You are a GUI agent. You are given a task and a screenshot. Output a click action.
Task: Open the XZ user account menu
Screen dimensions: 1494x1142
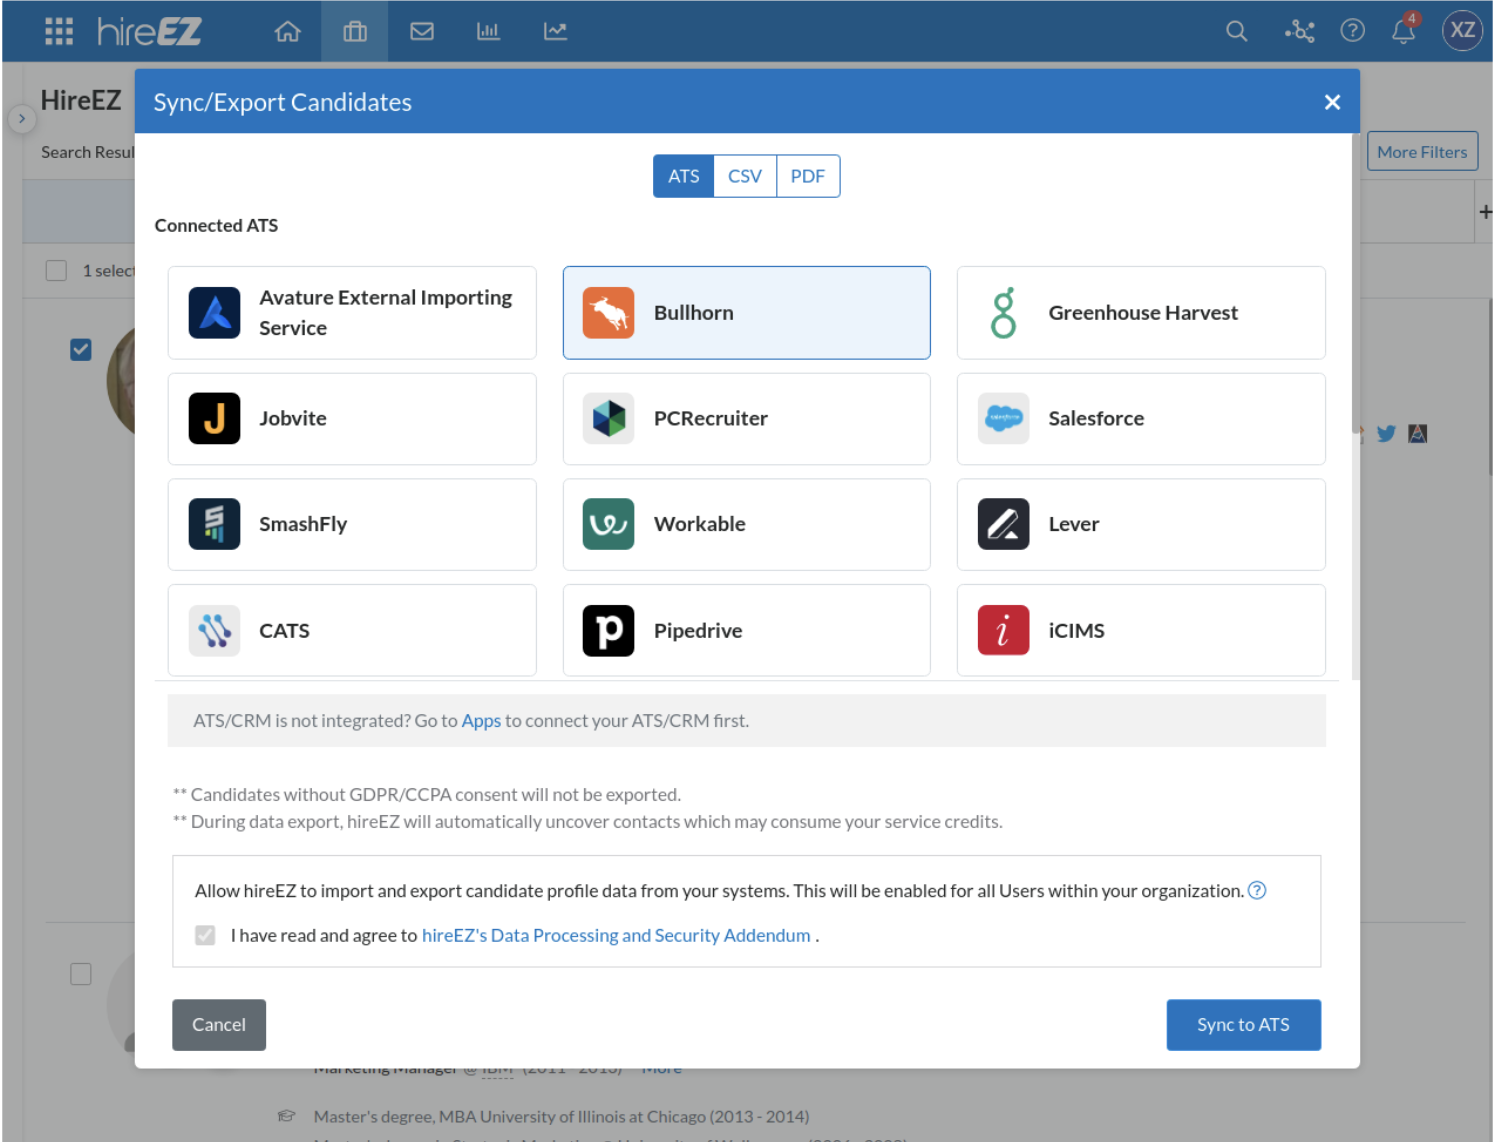(x=1461, y=31)
